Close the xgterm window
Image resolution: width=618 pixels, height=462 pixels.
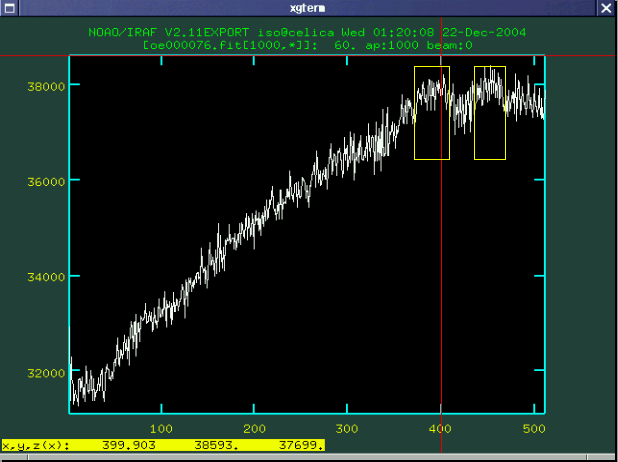coord(607,8)
